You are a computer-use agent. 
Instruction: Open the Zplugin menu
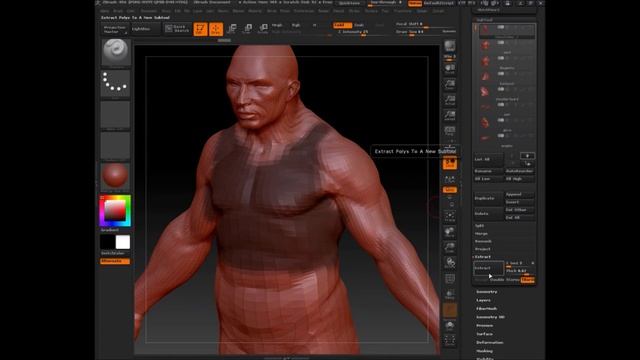coord(422,11)
